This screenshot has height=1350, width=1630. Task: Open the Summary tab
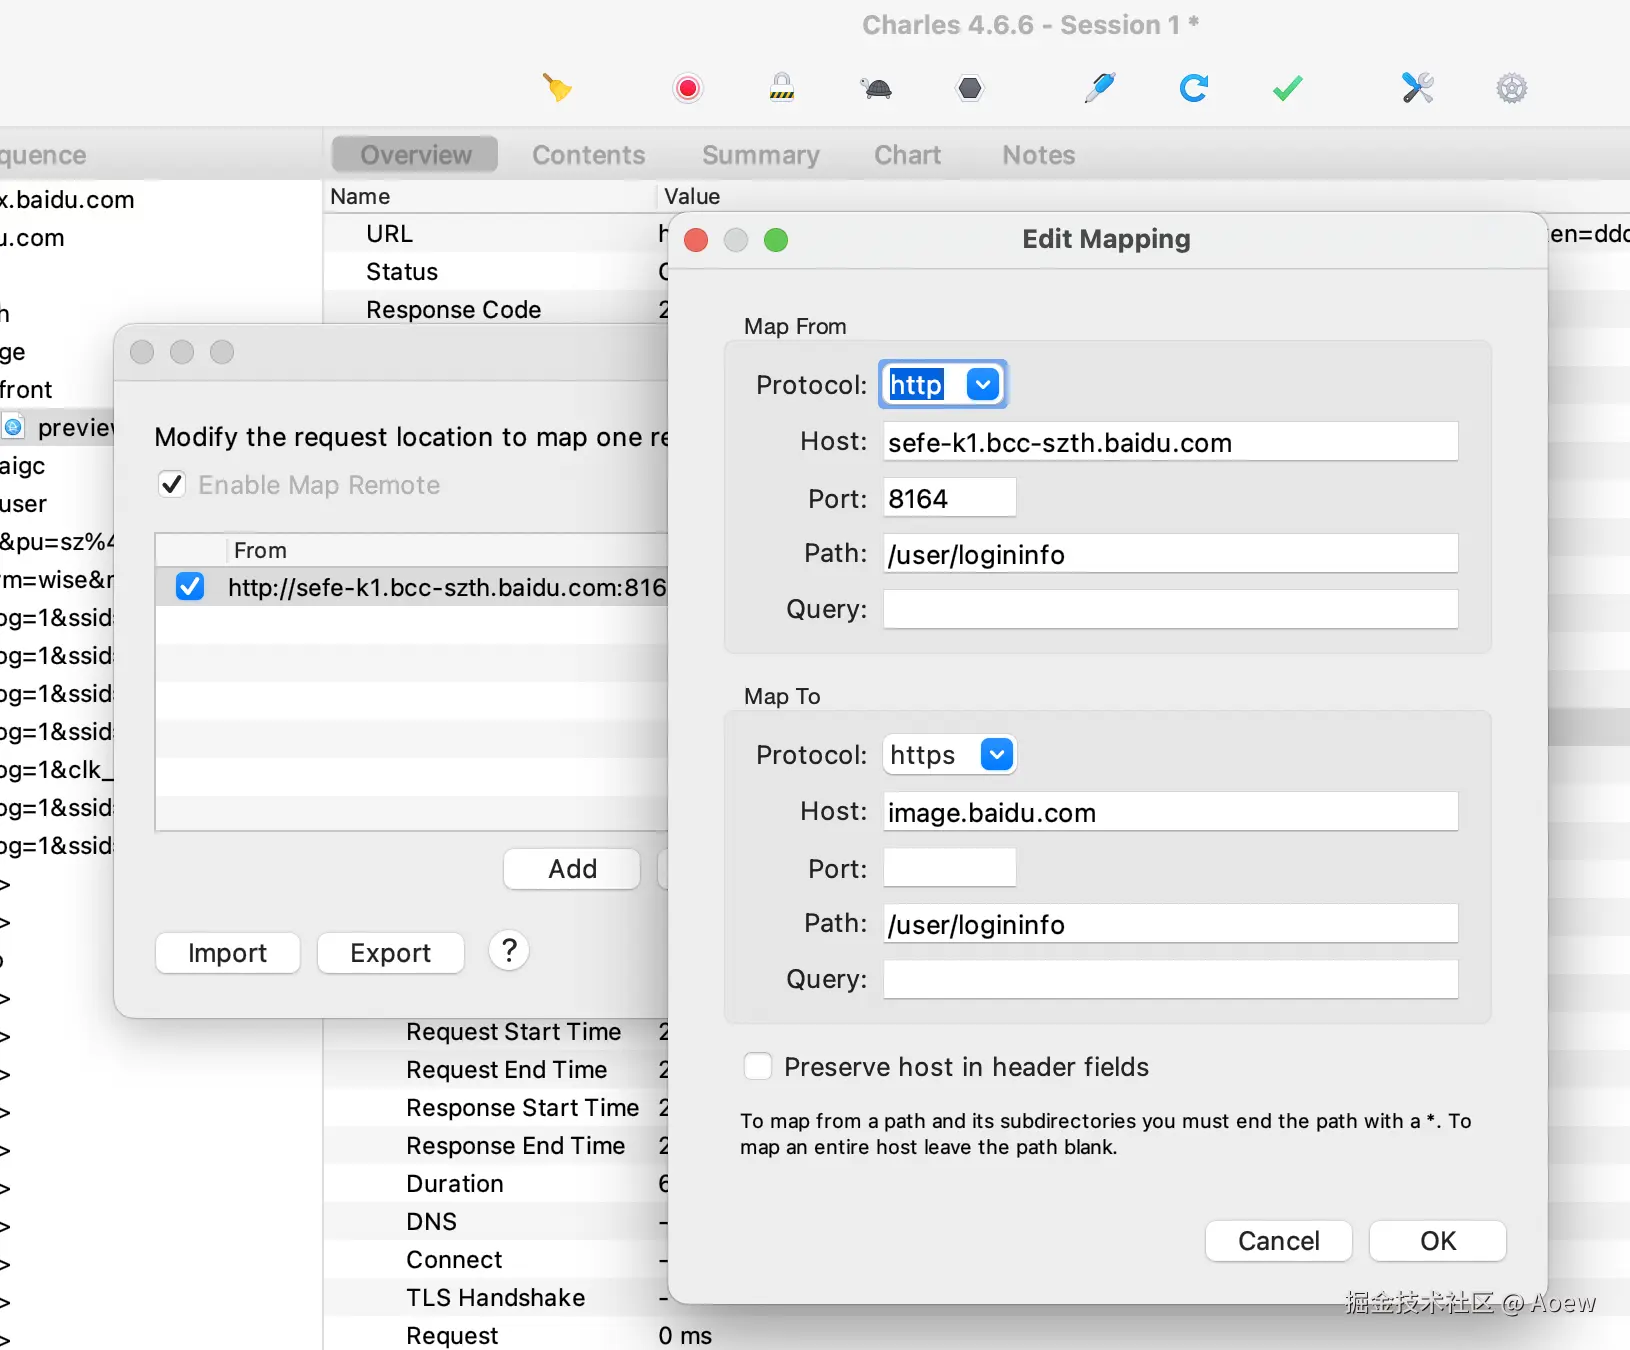[x=761, y=155]
